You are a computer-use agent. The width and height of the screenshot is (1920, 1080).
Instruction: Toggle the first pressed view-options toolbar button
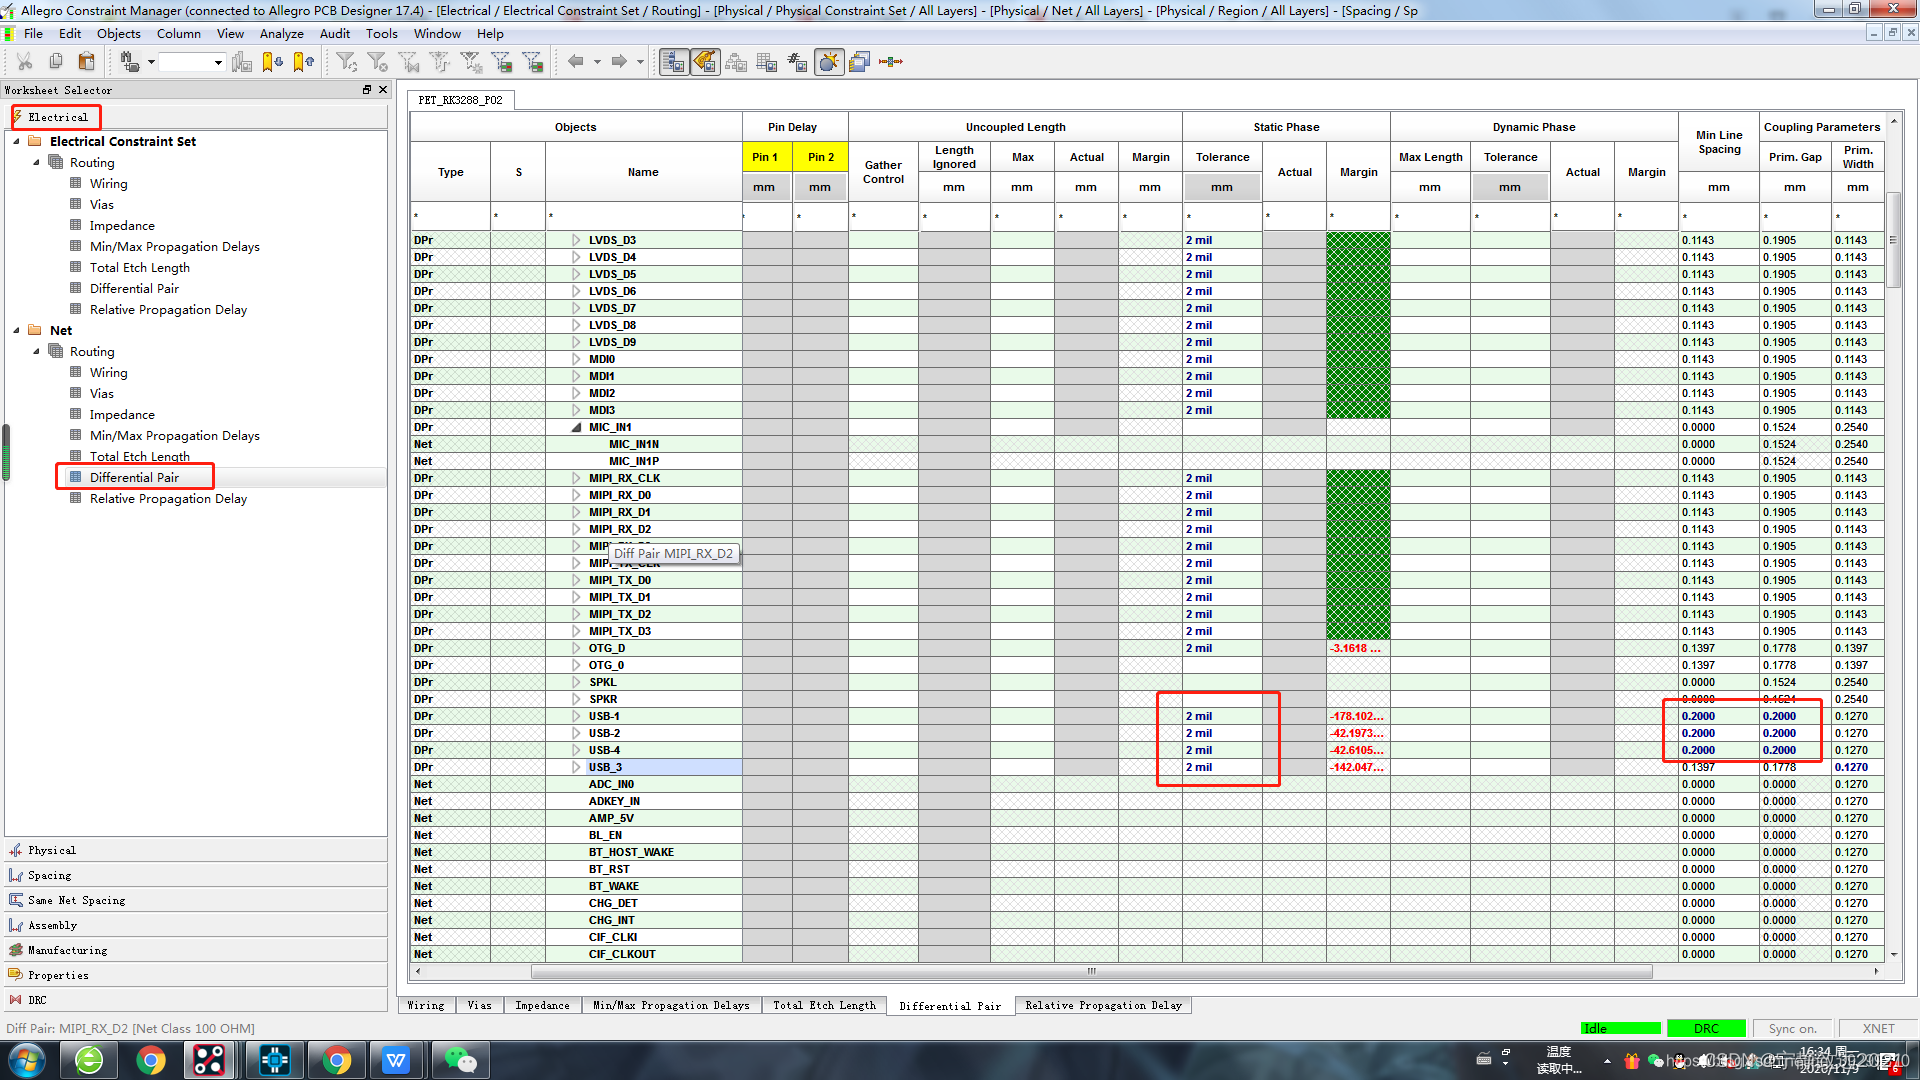[x=674, y=62]
